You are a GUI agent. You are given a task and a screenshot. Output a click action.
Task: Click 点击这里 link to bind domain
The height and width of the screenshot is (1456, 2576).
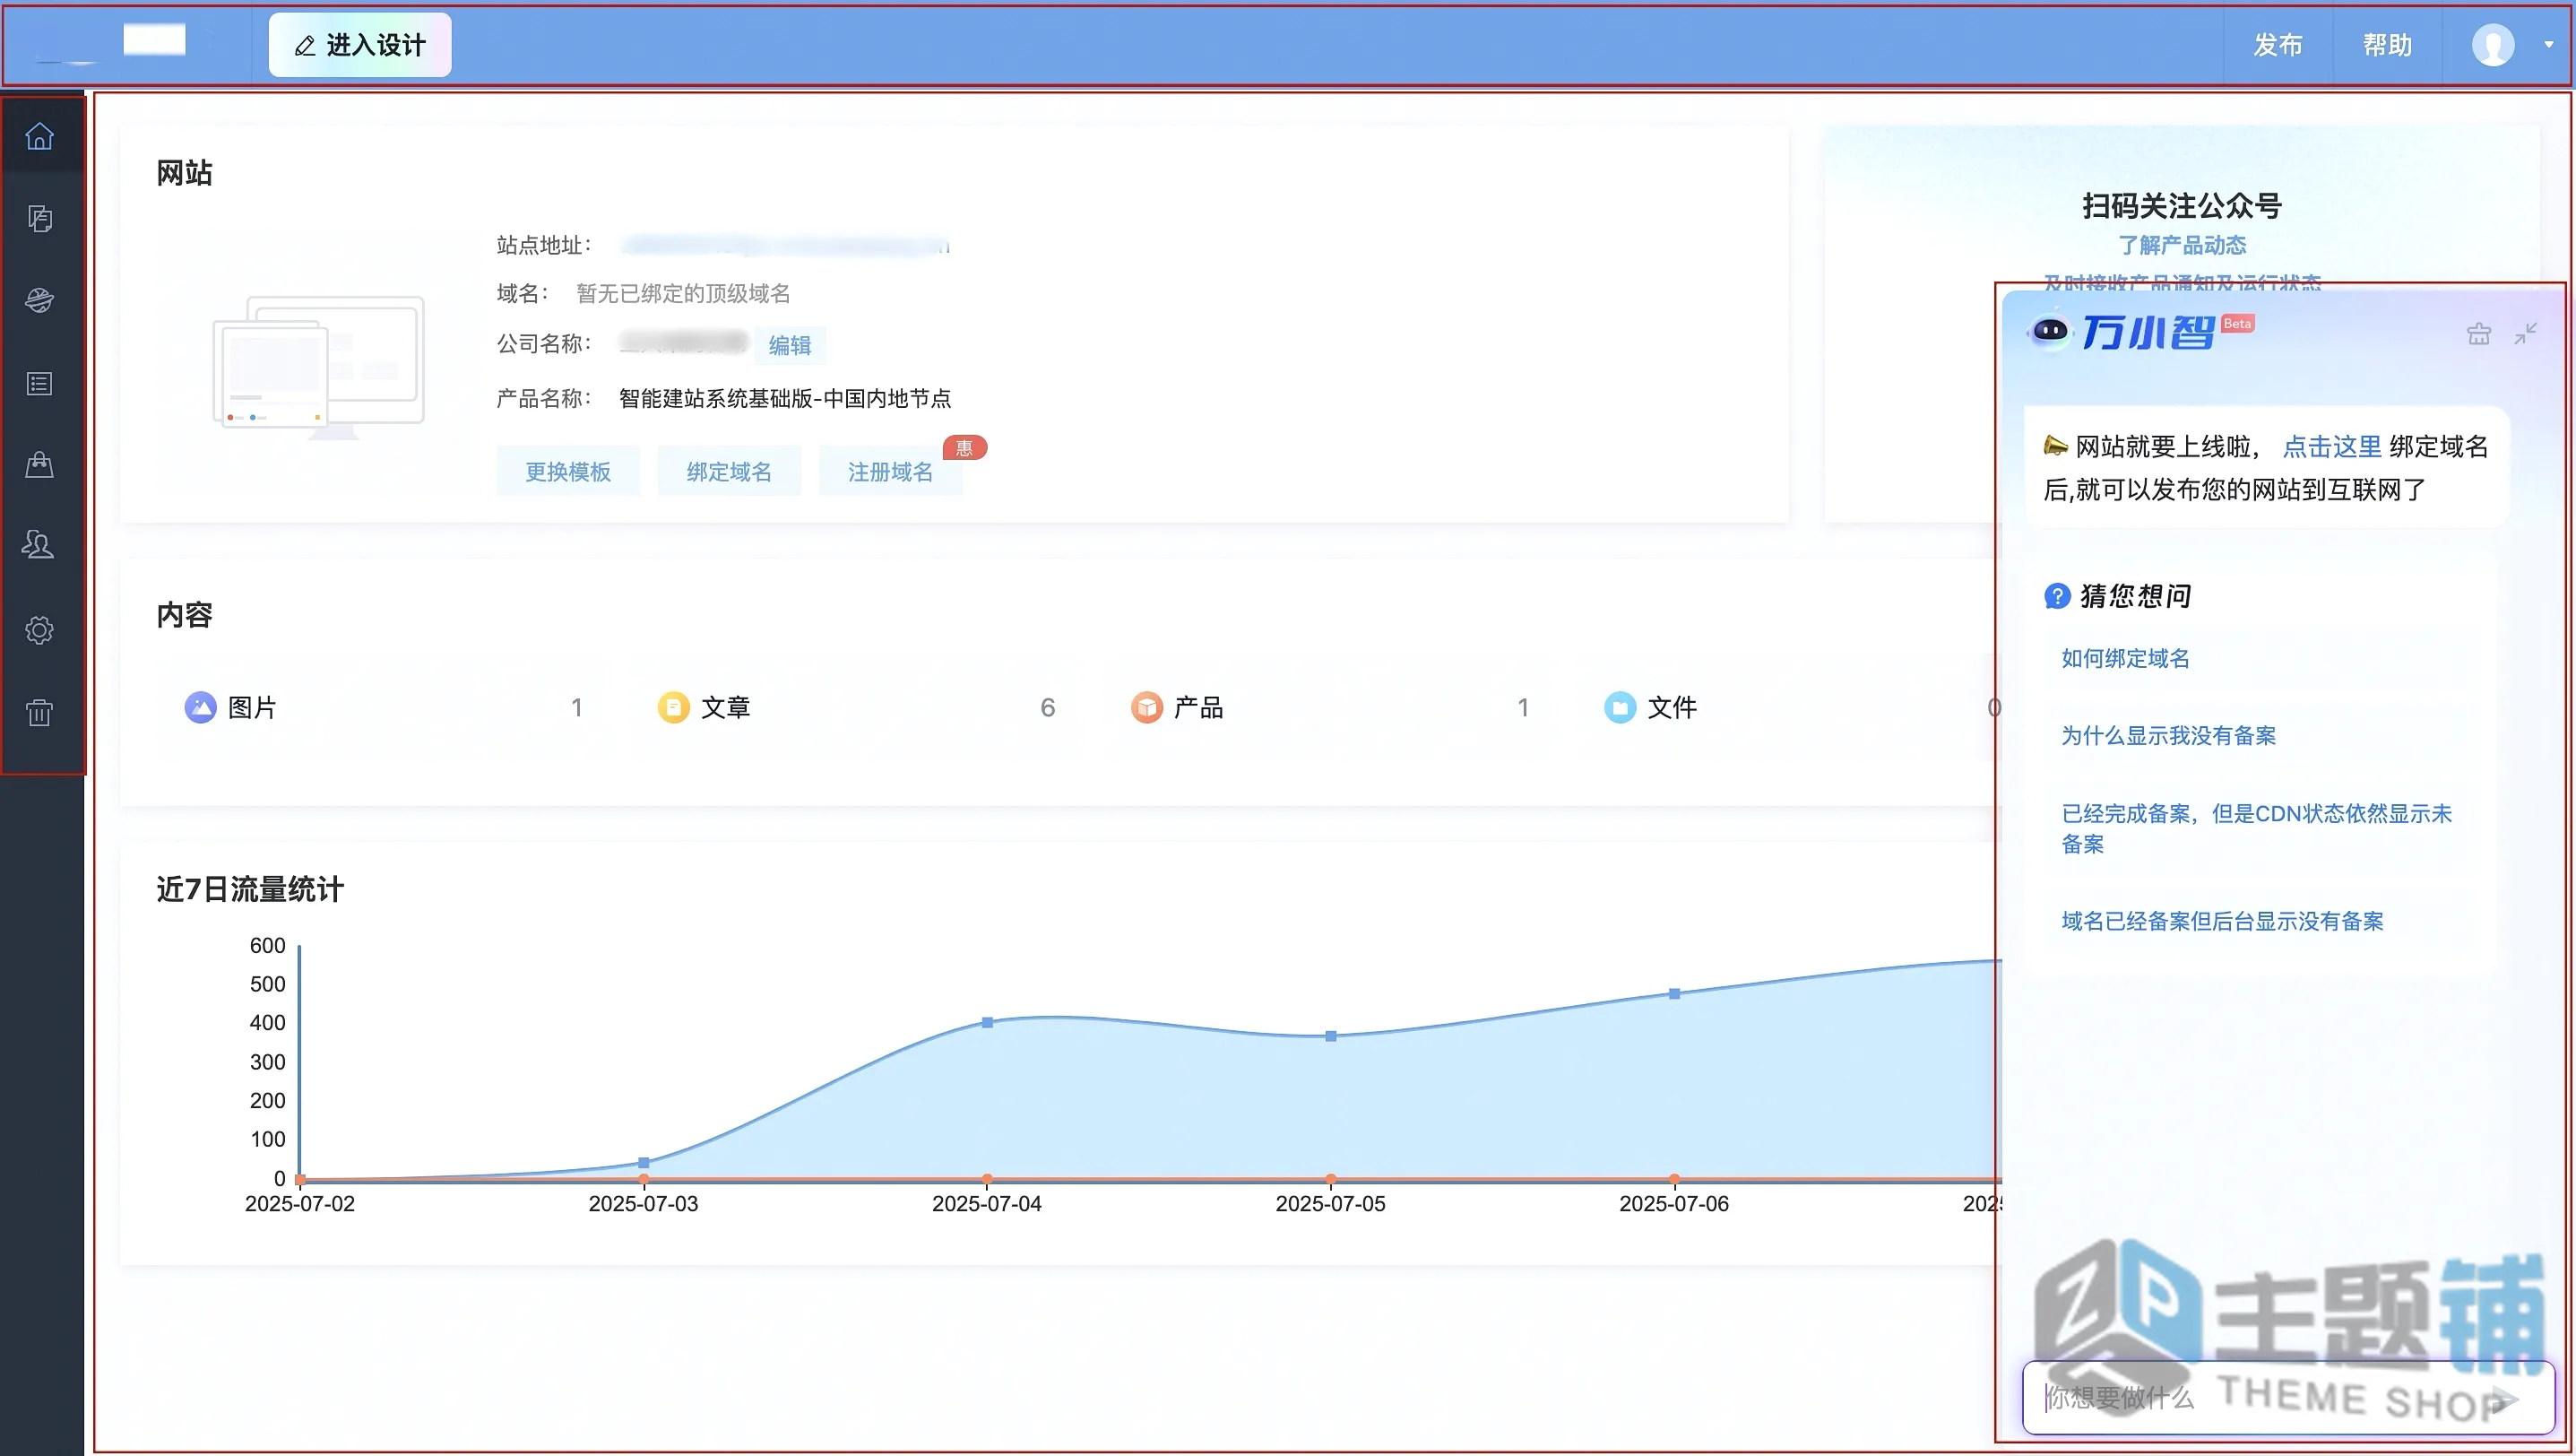[2332, 447]
